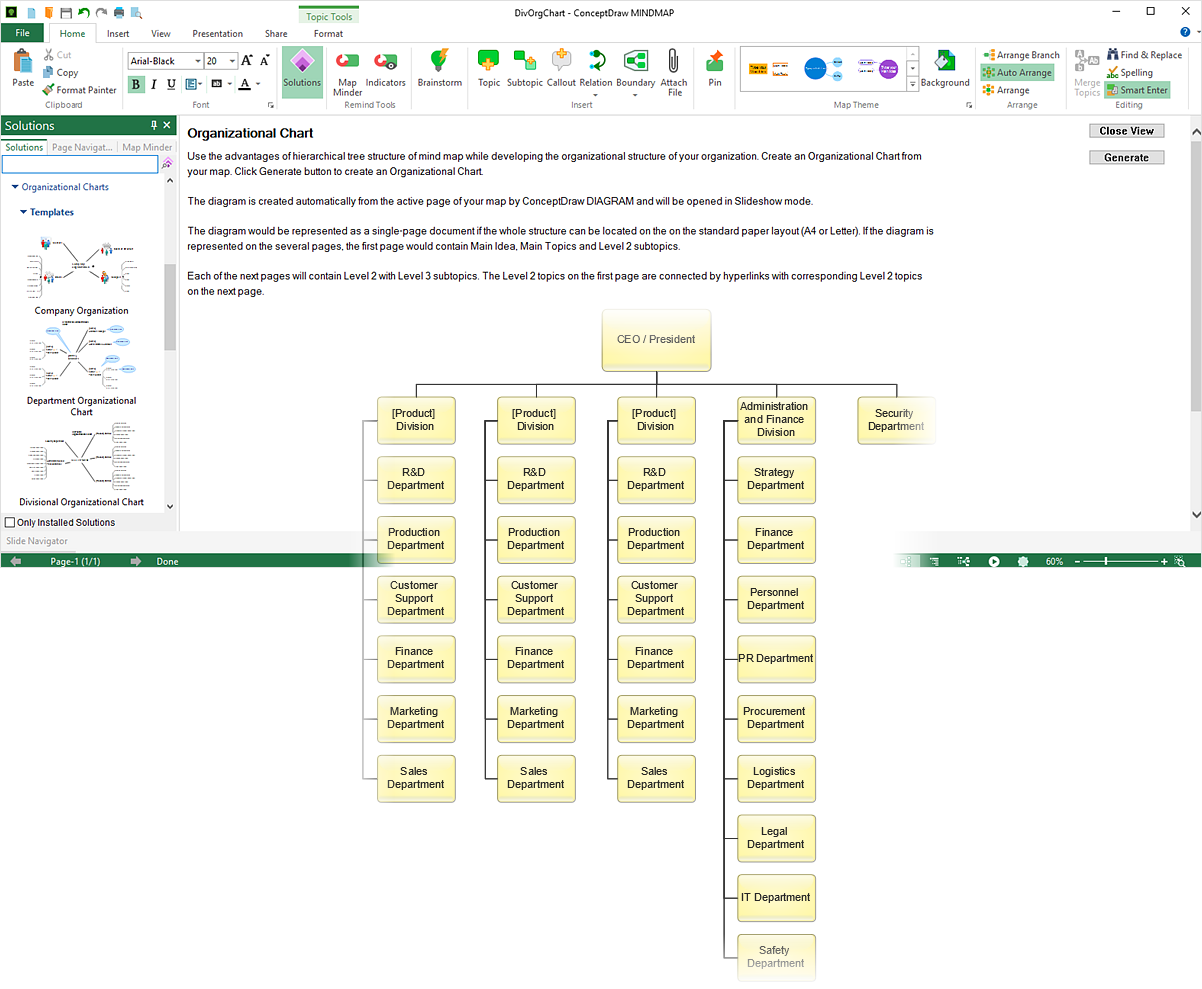
Task: Run the Spelling check
Action: [x=1129, y=72]
